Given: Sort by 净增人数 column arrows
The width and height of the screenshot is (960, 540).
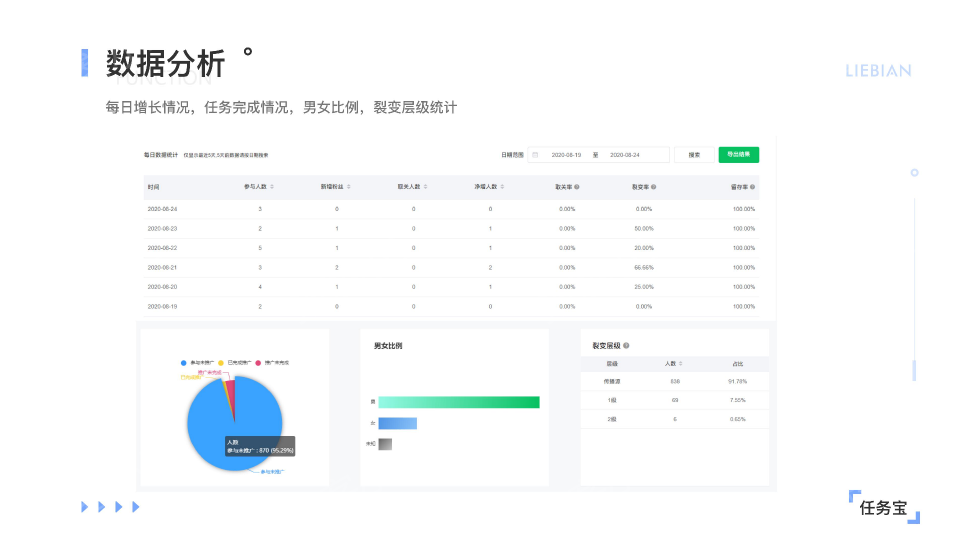Looking at the screenshot, I should 503,187.
